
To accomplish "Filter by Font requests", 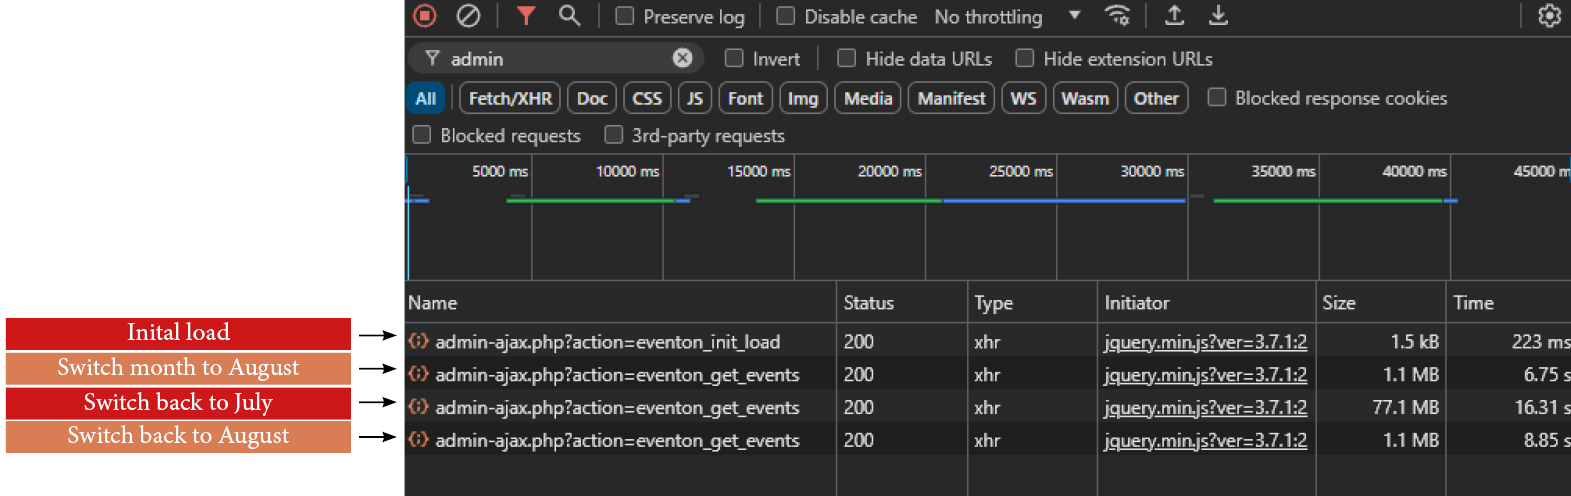I will coord(745,98).
